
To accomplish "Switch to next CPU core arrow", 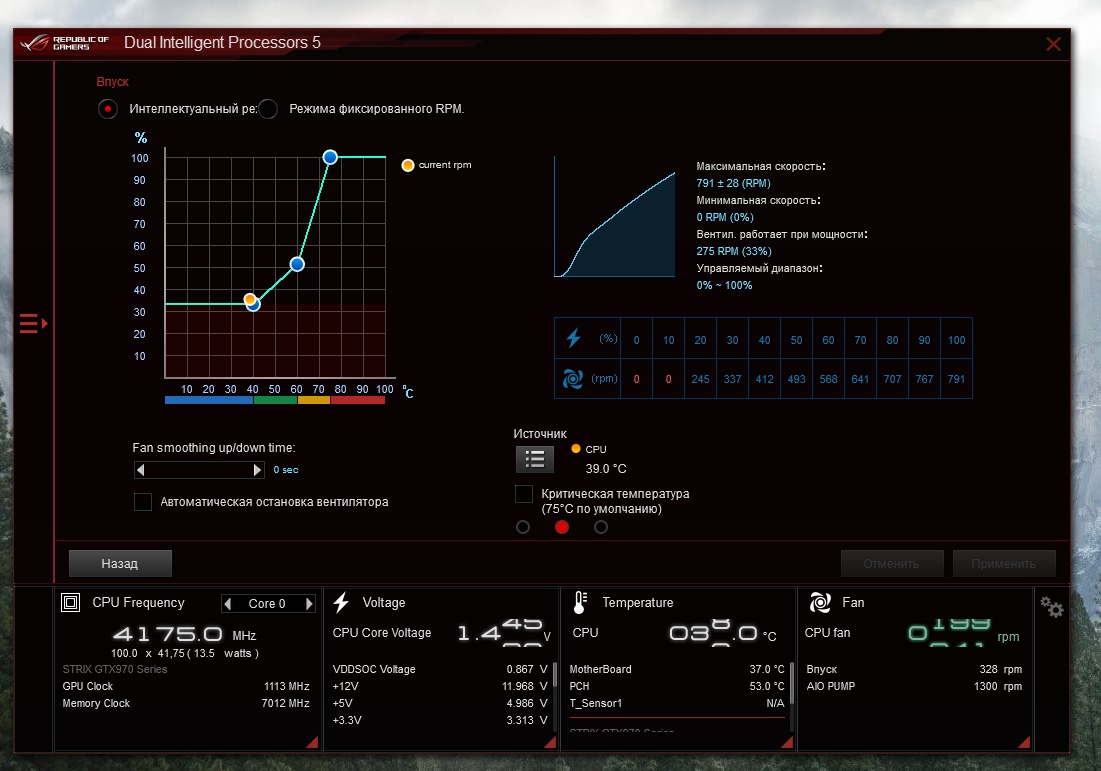I will click(x=308, y=603).
